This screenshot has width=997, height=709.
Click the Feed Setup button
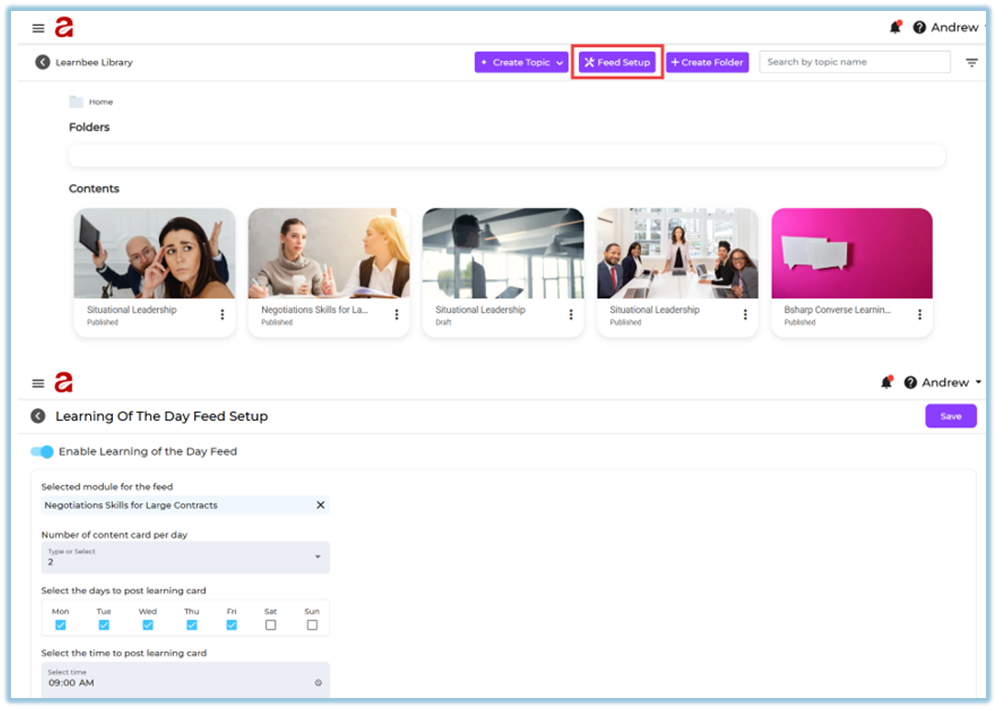pyautogui.click(x=617, y=62)
